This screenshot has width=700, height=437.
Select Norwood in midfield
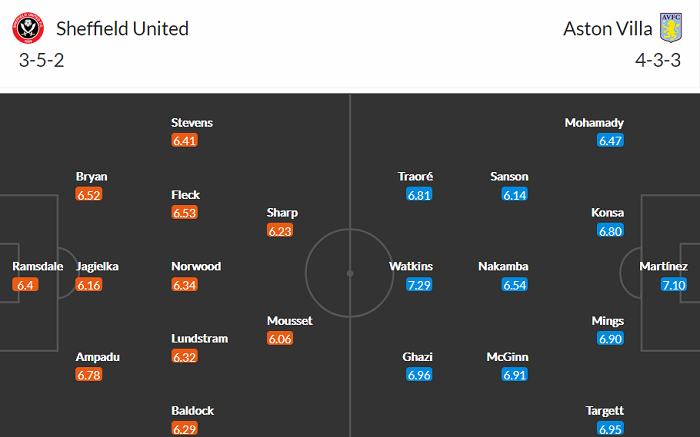tap(196, 267)
